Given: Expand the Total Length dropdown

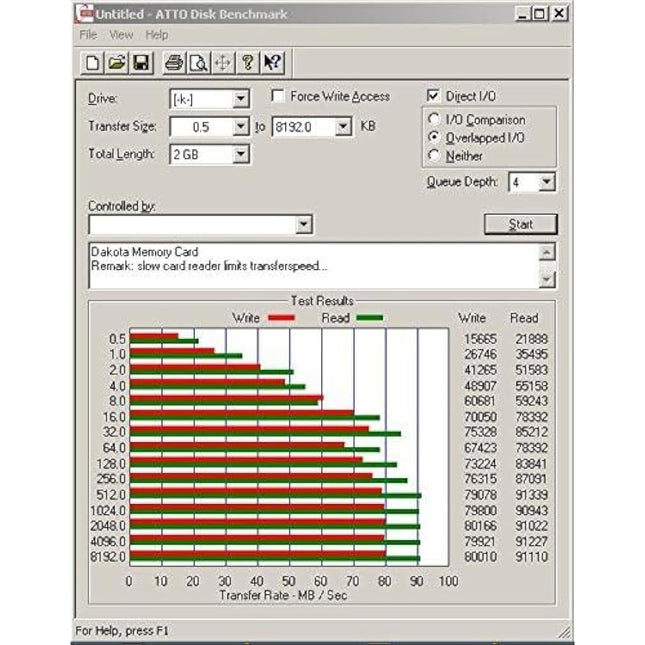Looking at the screenshot, I should 240,155.
